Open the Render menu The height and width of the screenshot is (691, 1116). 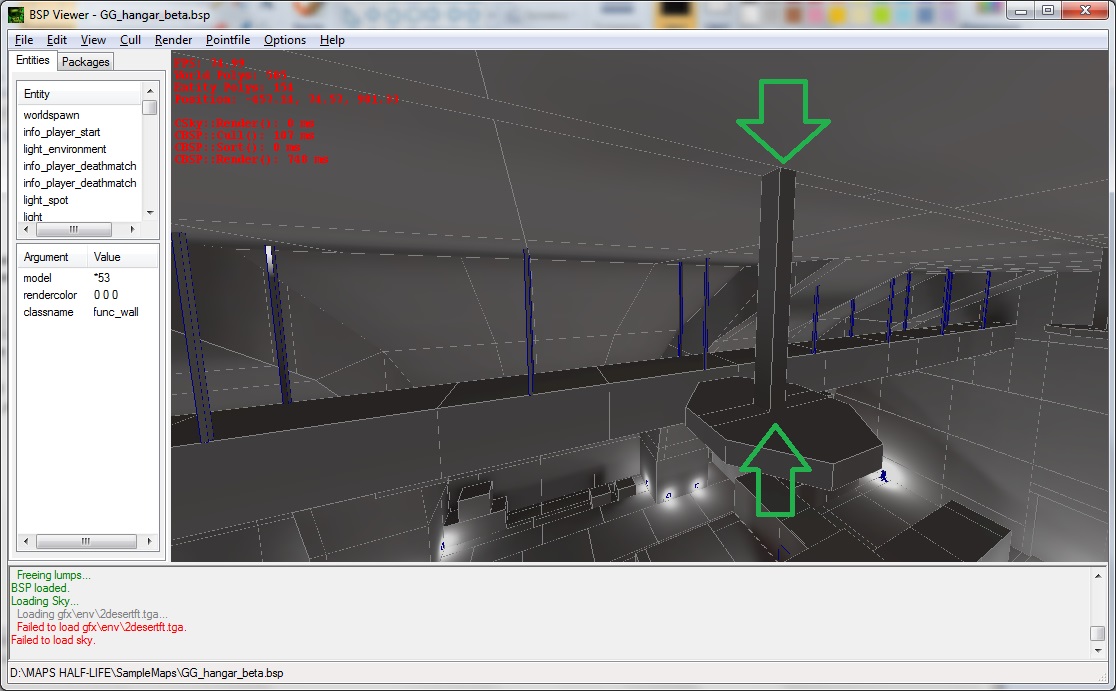click(x=174, y=40)
